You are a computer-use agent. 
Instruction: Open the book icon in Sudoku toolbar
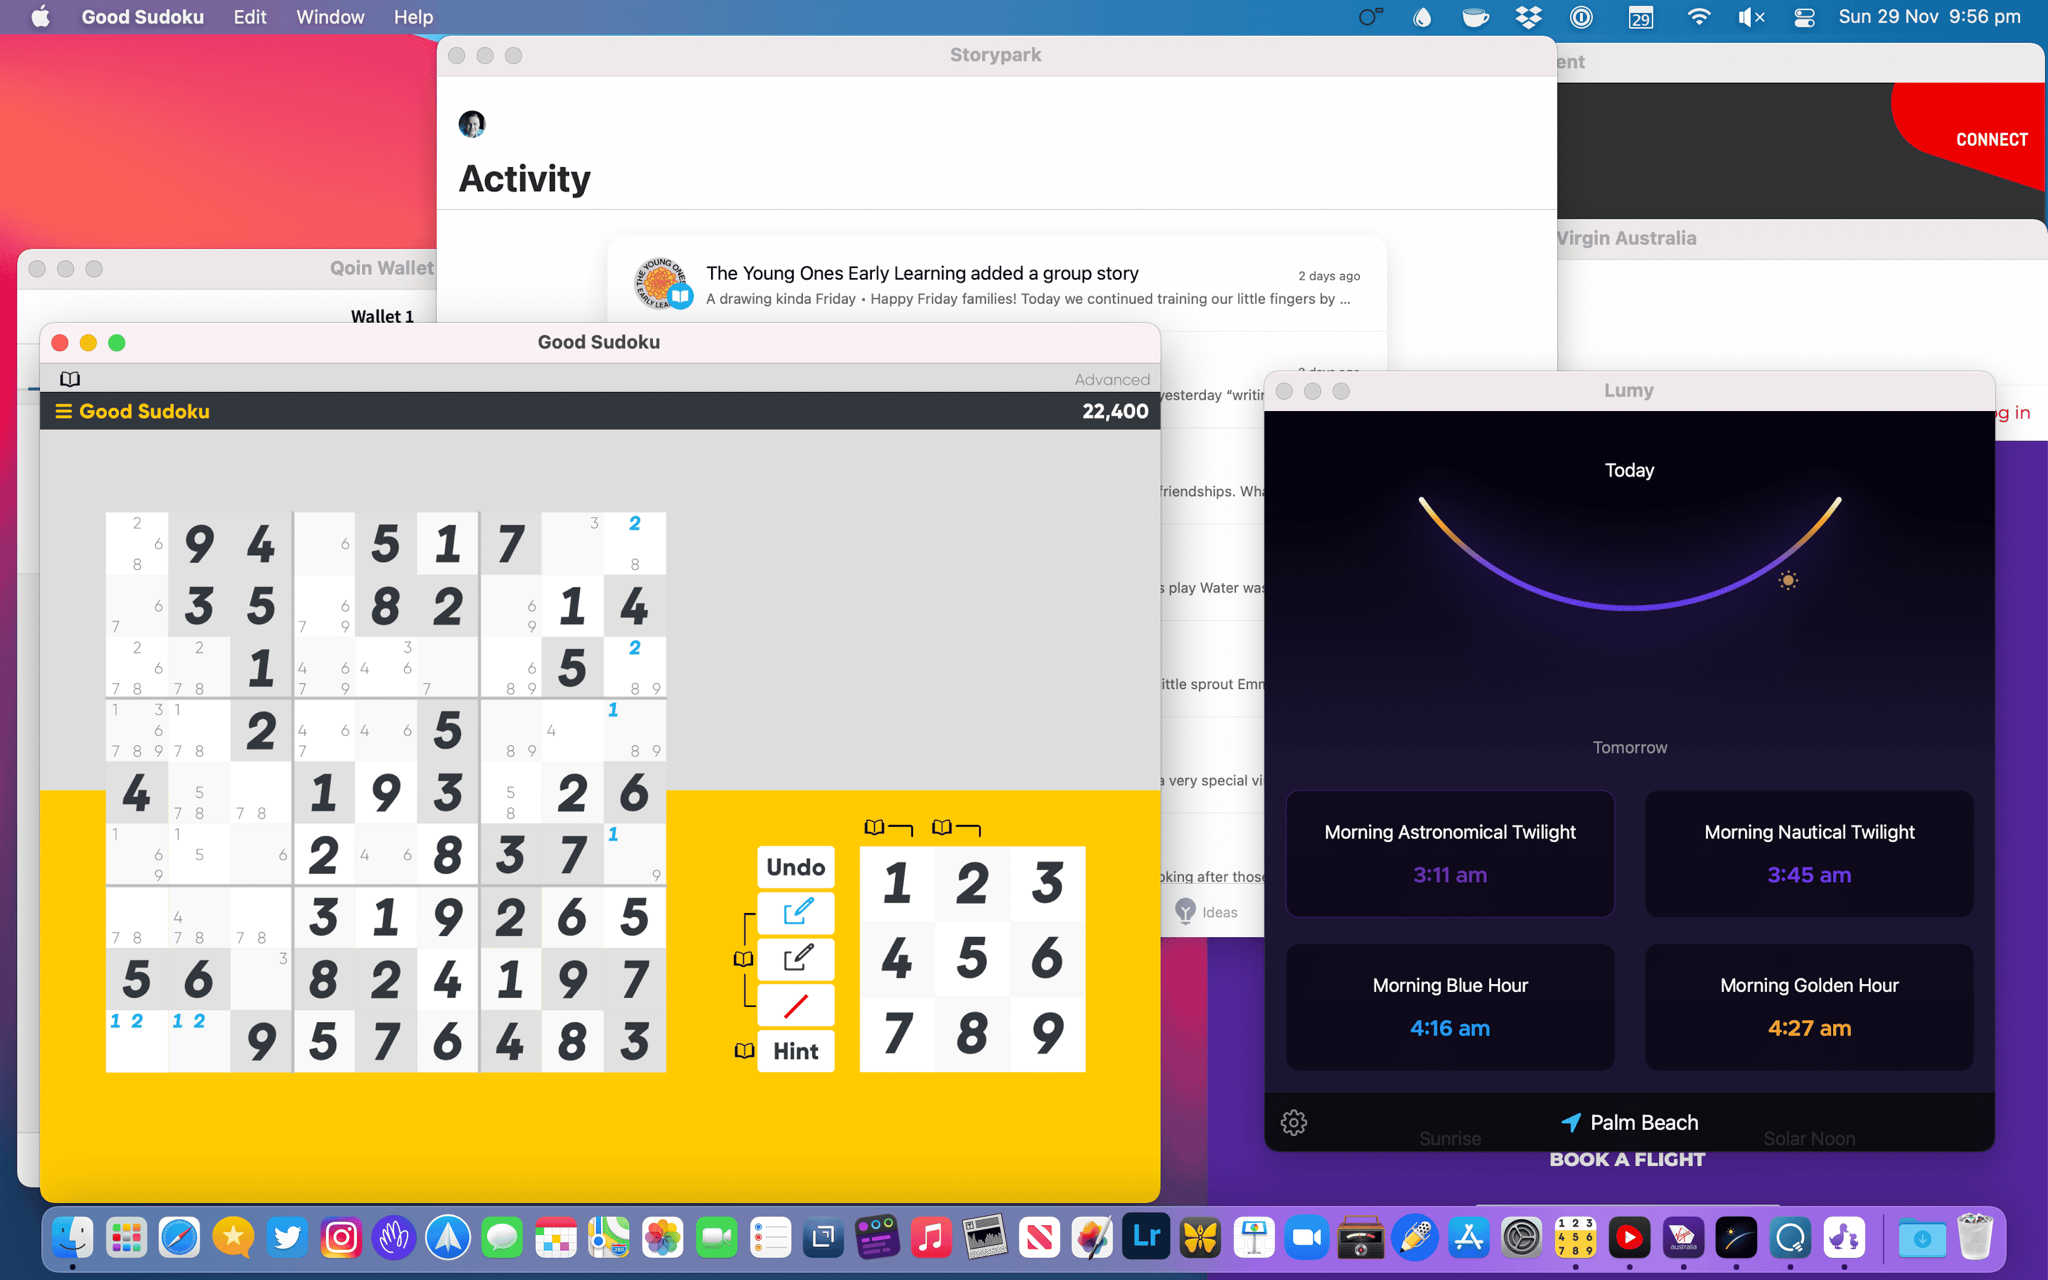pyautogui.click(x=70, y=379)
